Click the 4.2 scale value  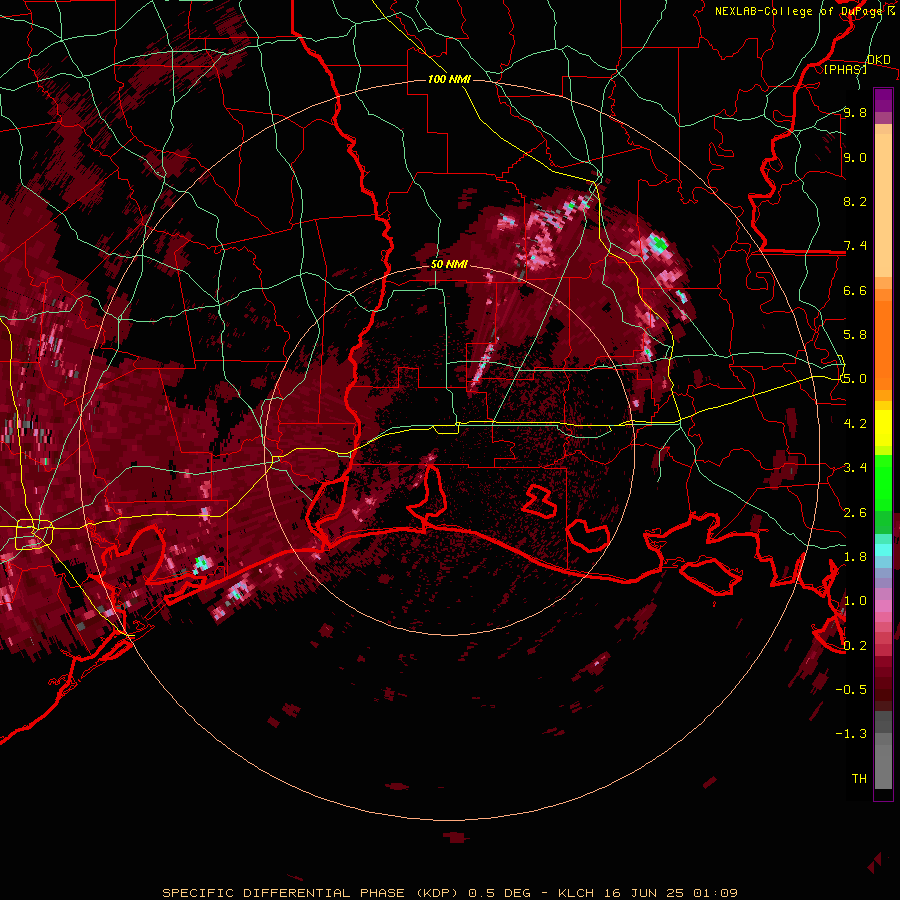(x=855, y=424)
